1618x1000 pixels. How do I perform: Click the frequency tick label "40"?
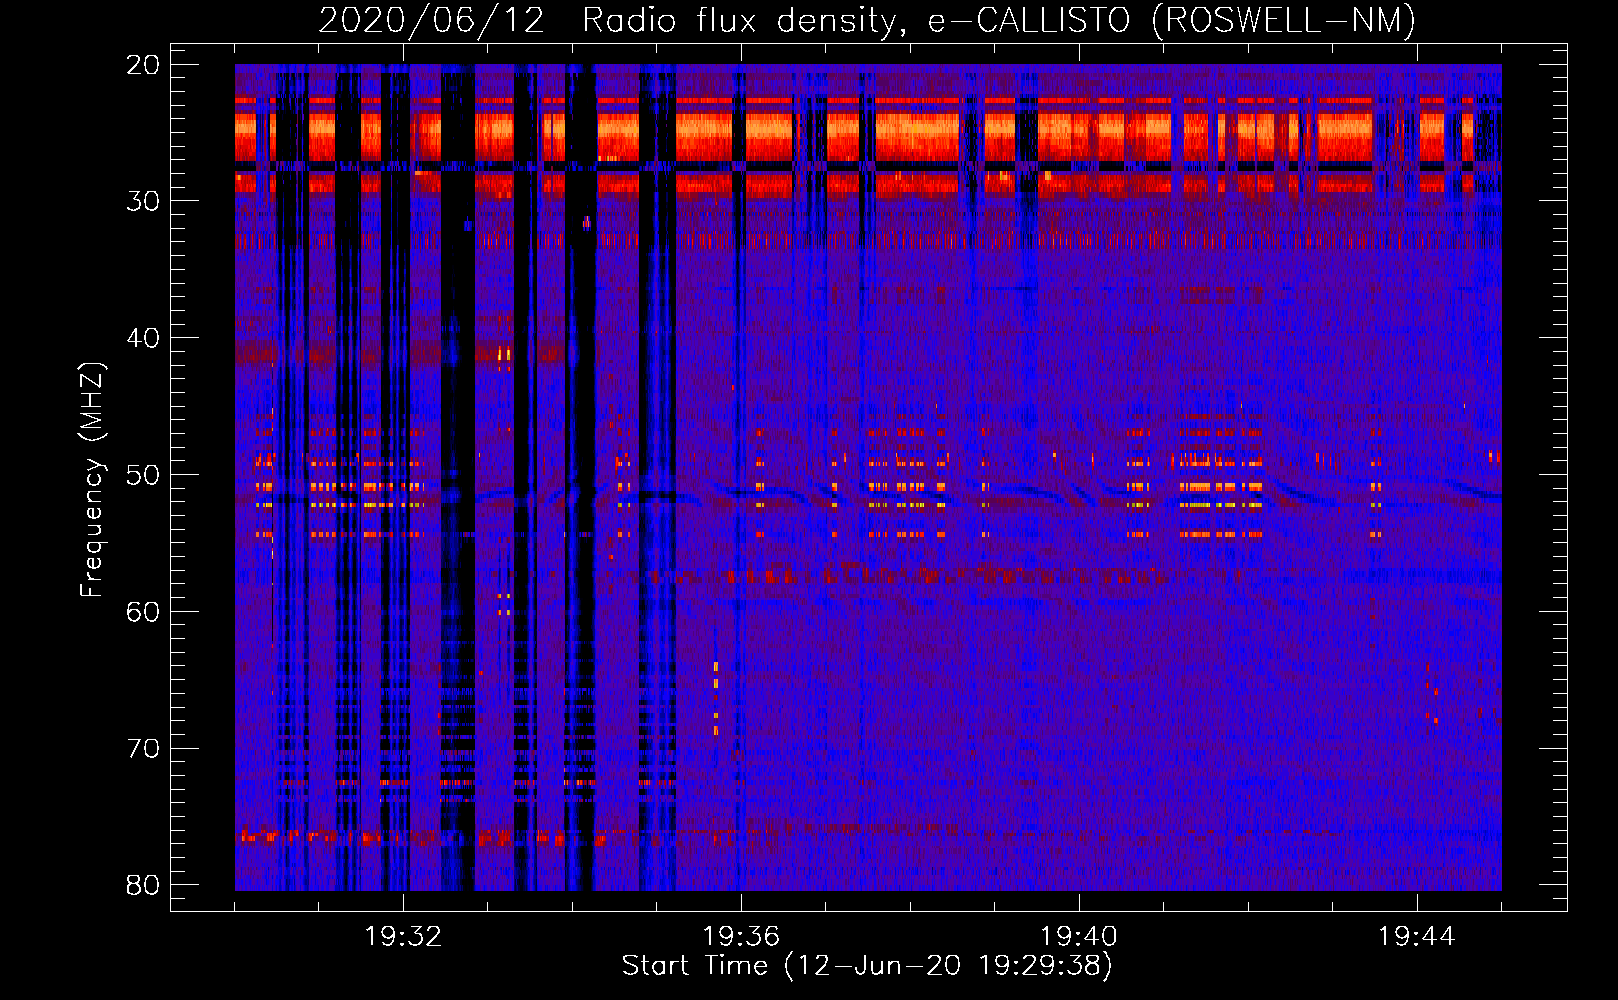143,338
